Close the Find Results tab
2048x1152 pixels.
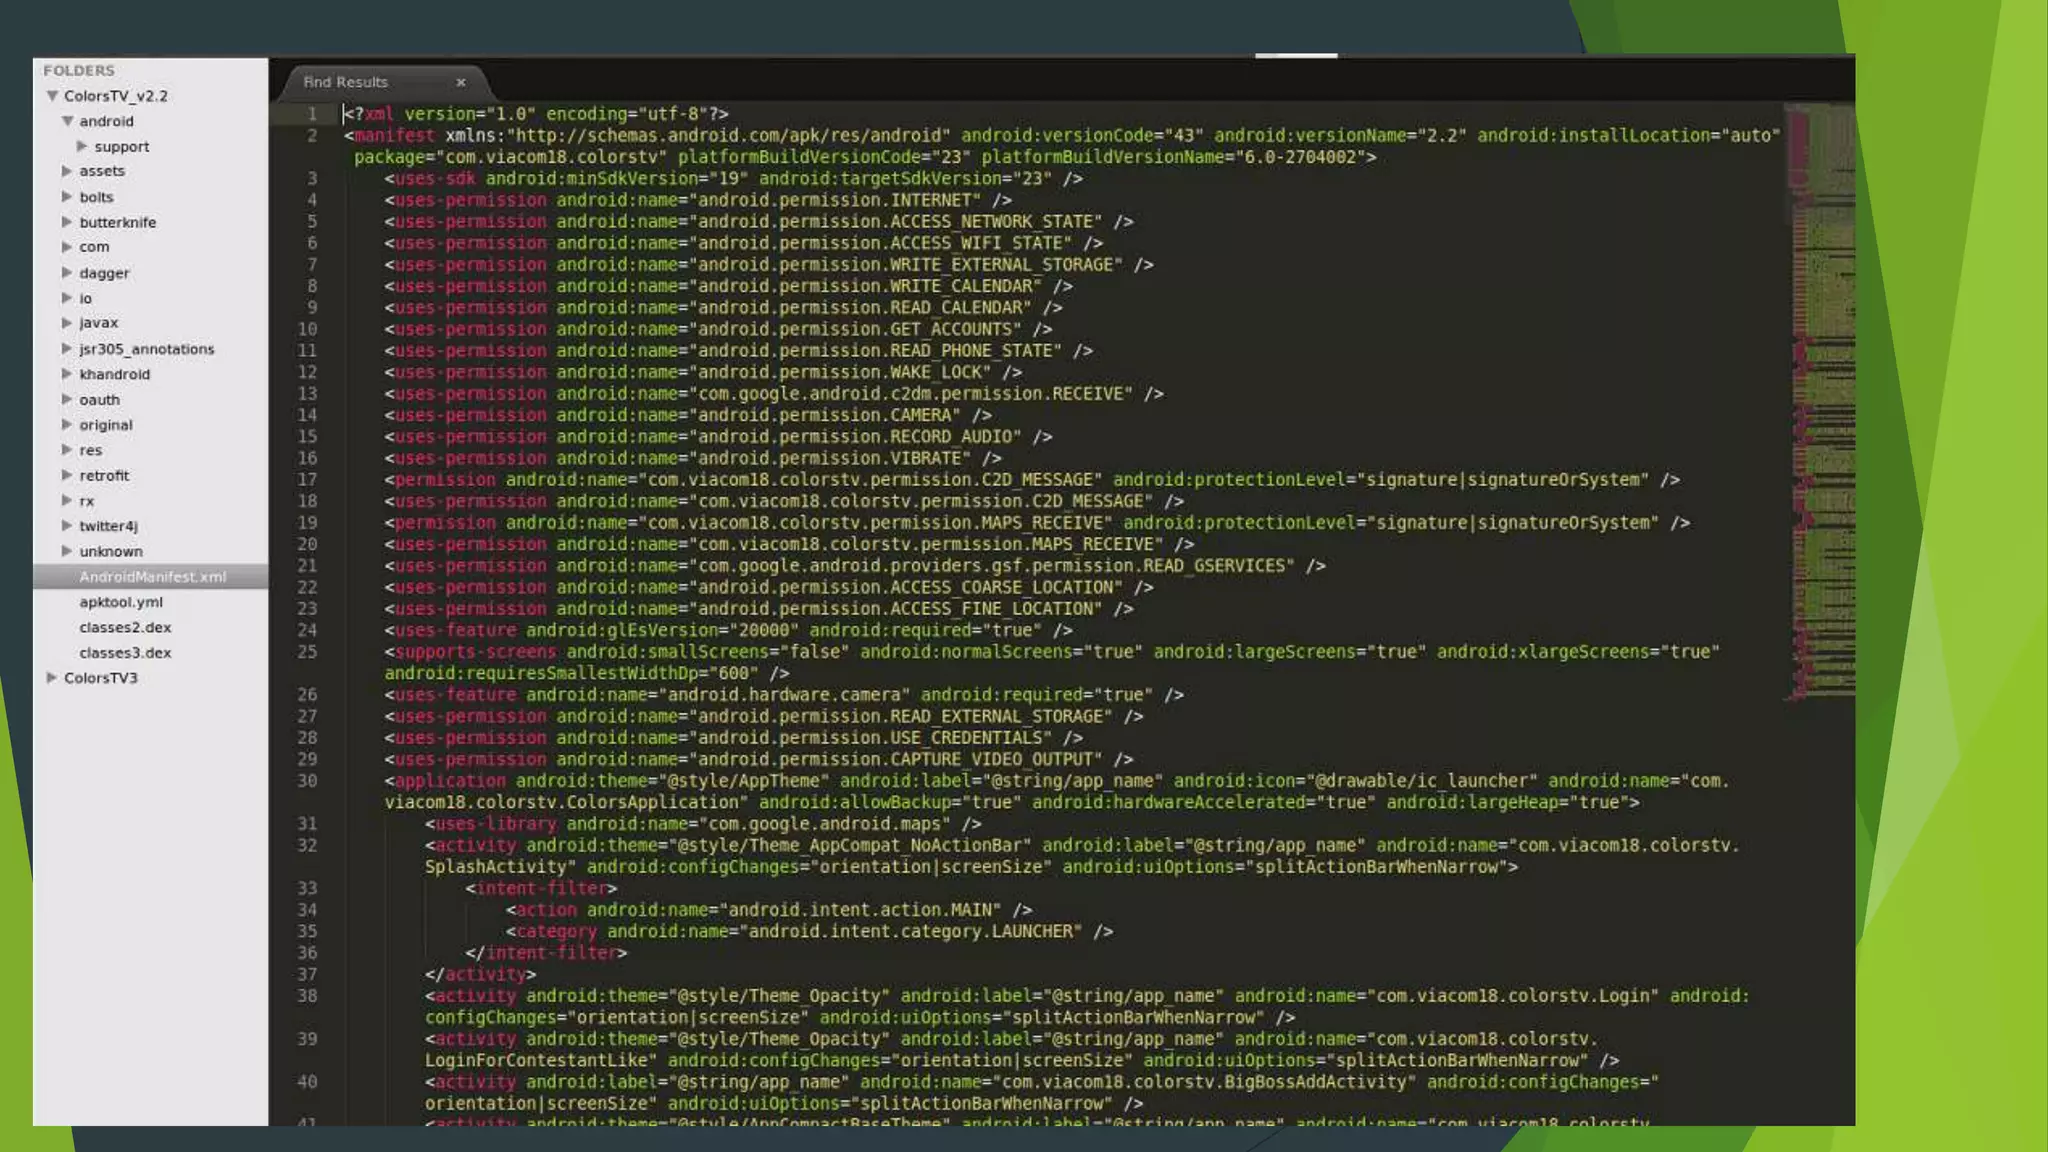(461, 82)
